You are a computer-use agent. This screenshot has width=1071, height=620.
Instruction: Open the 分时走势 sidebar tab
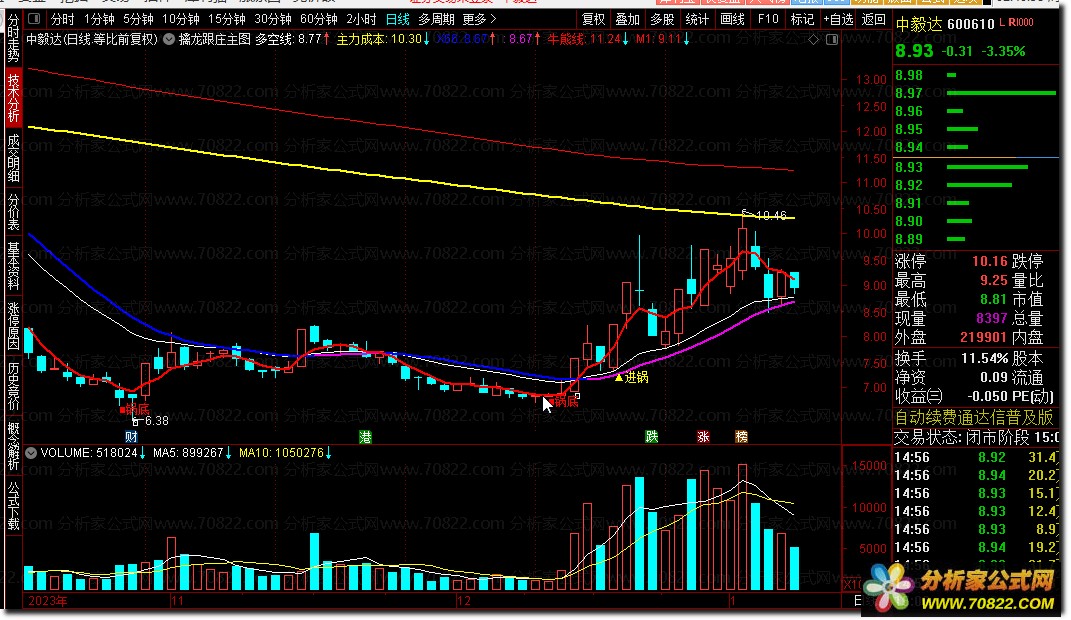point(14,39)
